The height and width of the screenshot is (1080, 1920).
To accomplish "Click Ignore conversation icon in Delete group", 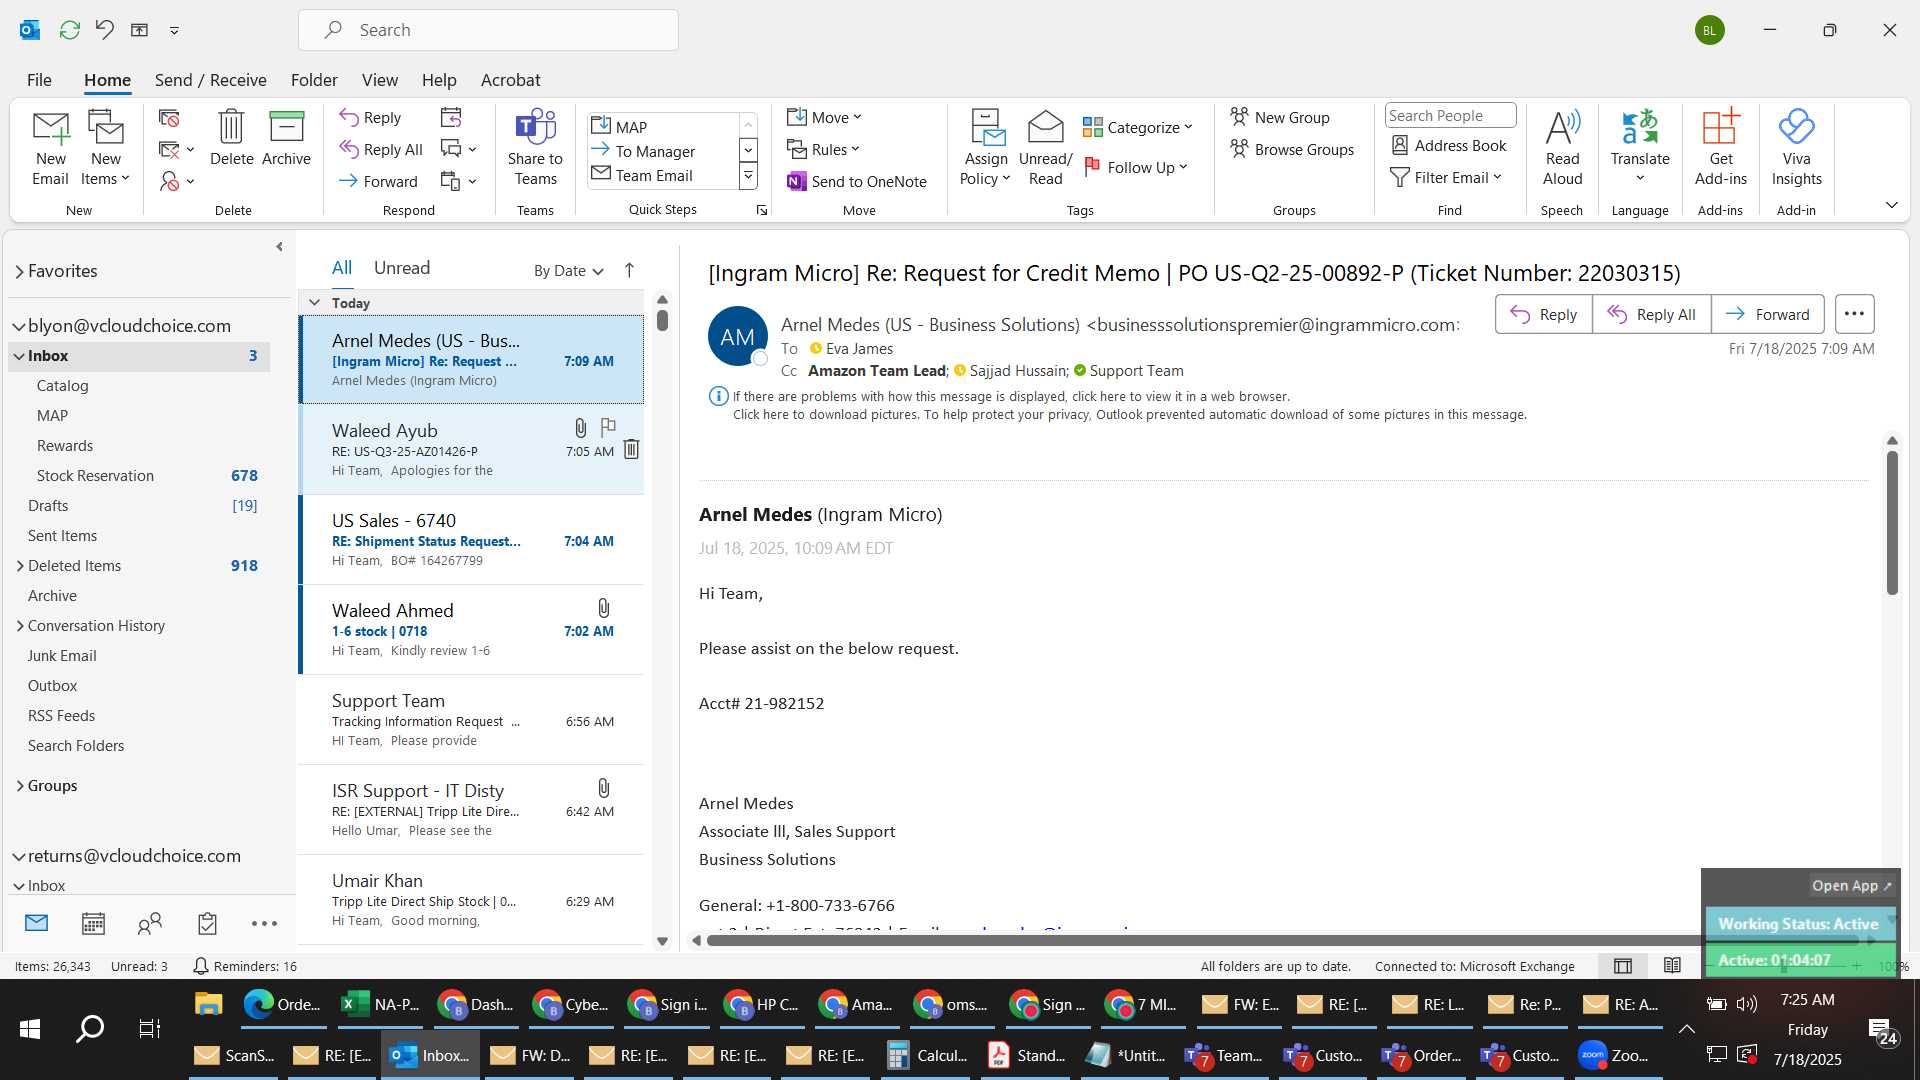I will (x=169, y=118).
